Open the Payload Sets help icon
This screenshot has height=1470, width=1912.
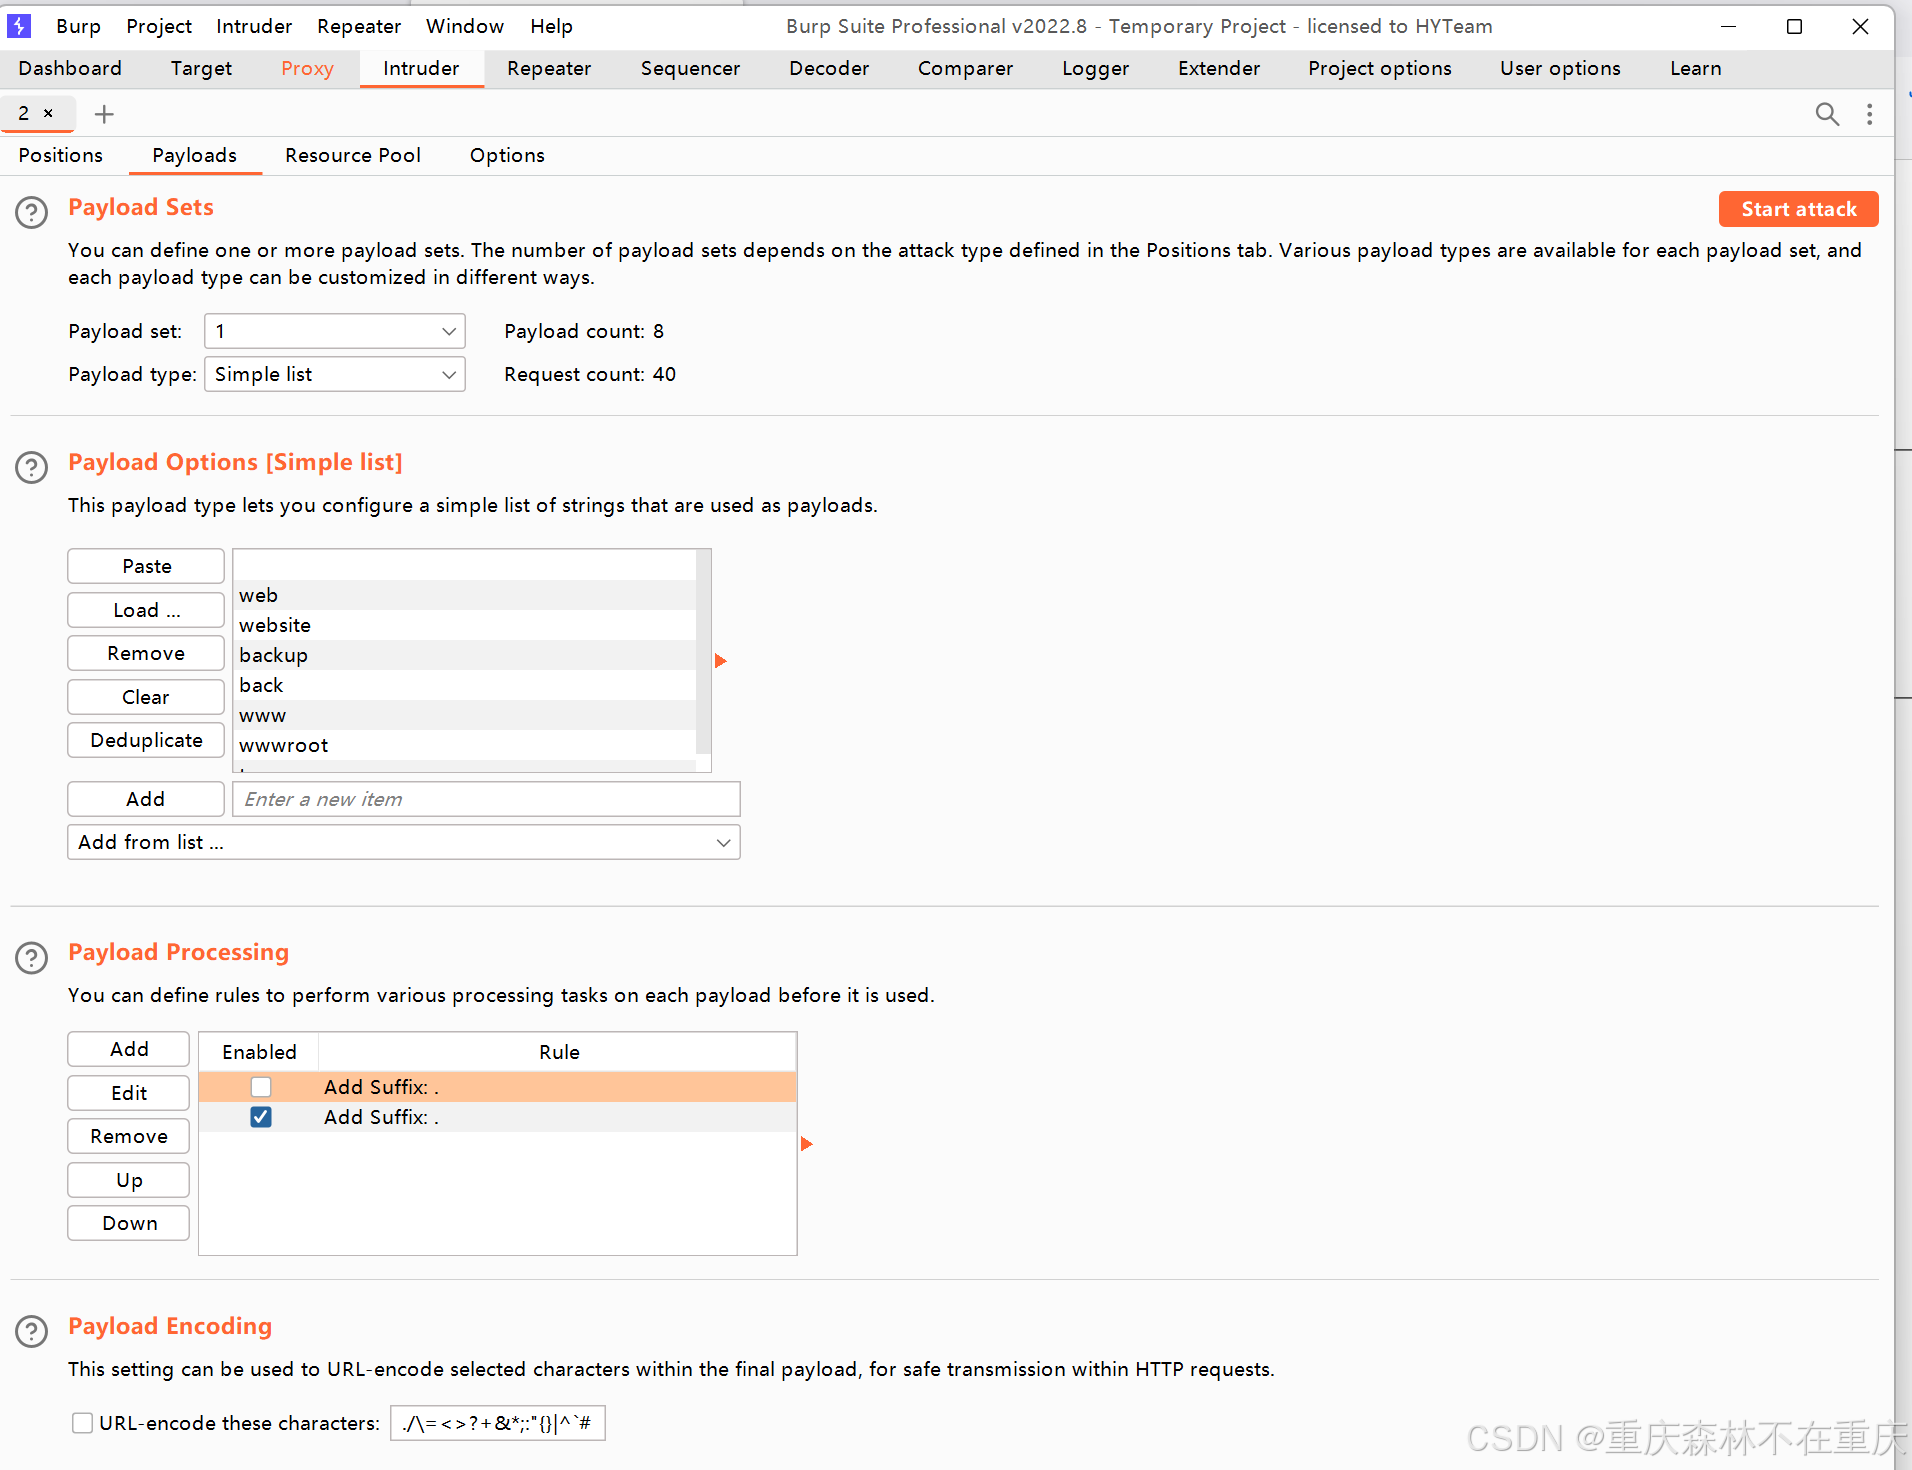32,212
